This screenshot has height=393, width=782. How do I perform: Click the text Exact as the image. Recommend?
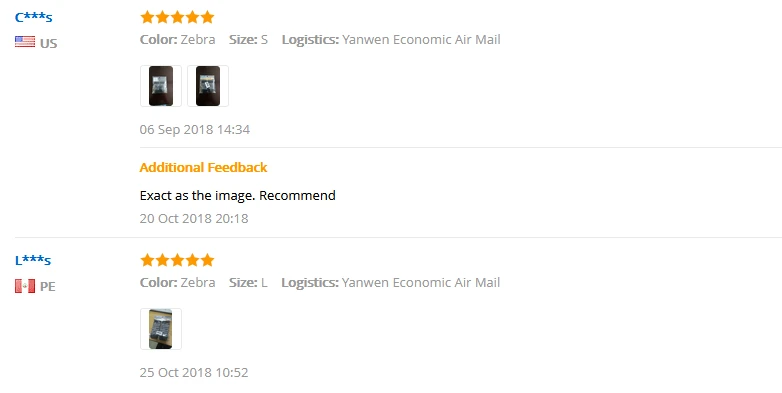pos(237,195)
